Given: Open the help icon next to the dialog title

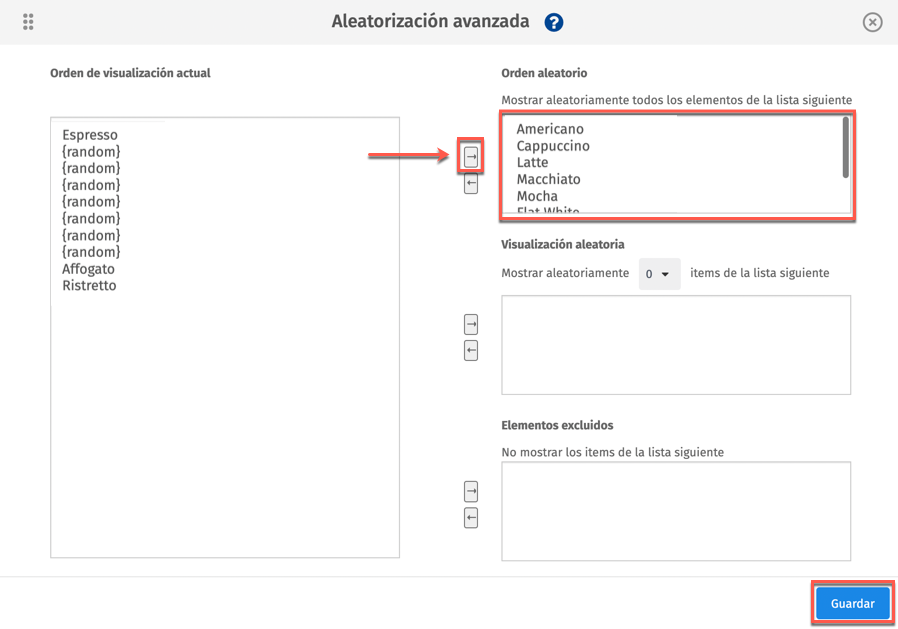Looking at the screenshot, I should (x=553, y=21).
